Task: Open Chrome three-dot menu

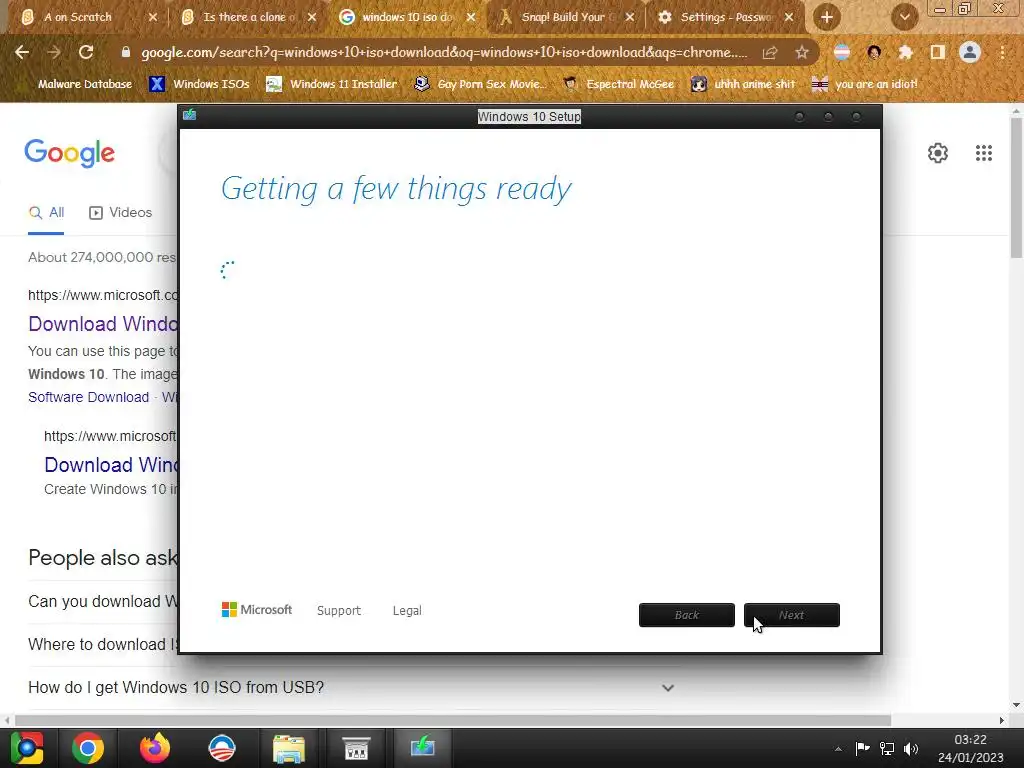Action: point(1002,52)
